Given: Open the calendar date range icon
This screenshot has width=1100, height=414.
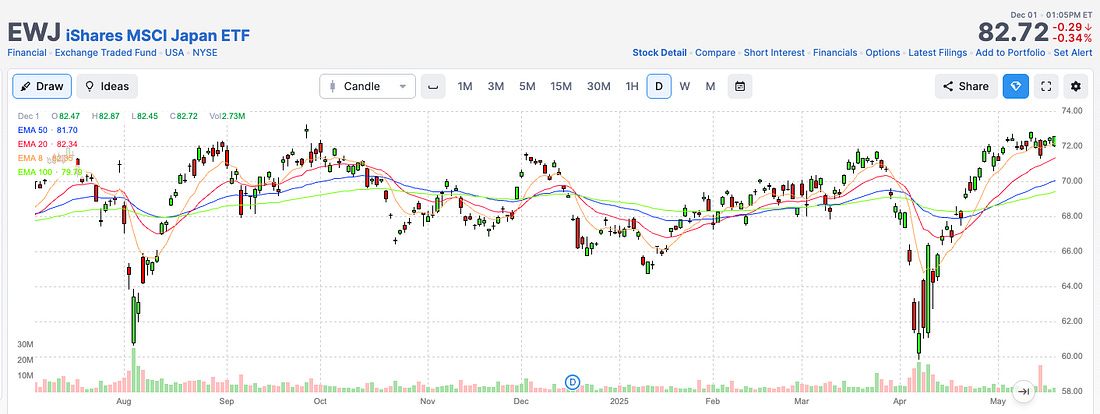Looking at the screenshot, I should pos(739,86).
